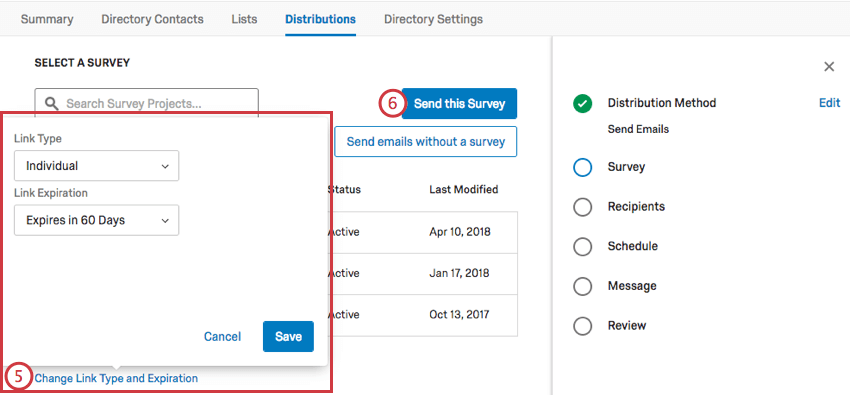Switch to the Summary tab
The image size is (850, 395).
(x=47, y=20)
